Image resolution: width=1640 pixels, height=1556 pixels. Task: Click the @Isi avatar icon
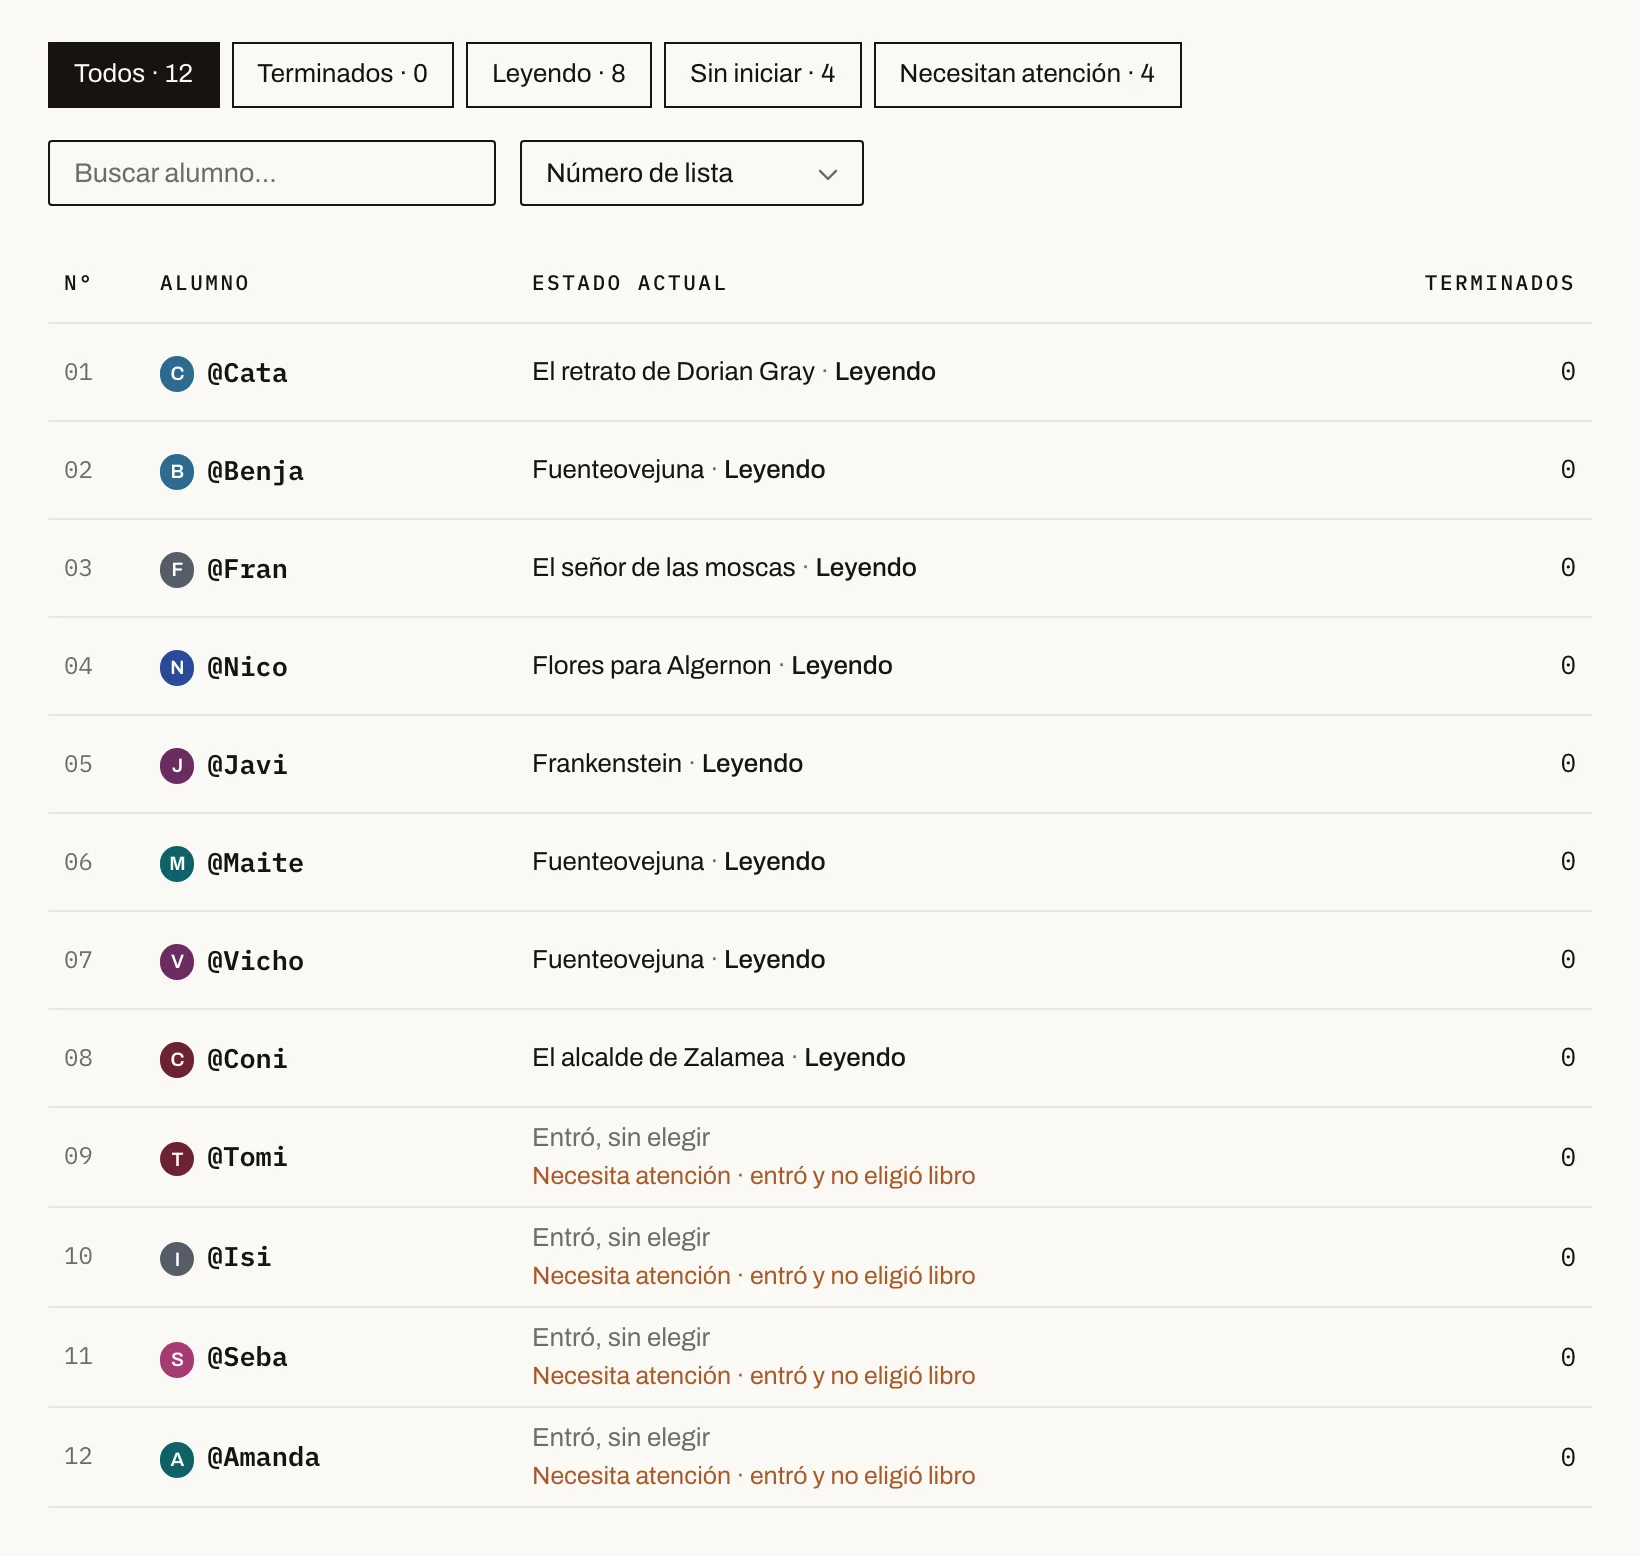coord(177,1259)
